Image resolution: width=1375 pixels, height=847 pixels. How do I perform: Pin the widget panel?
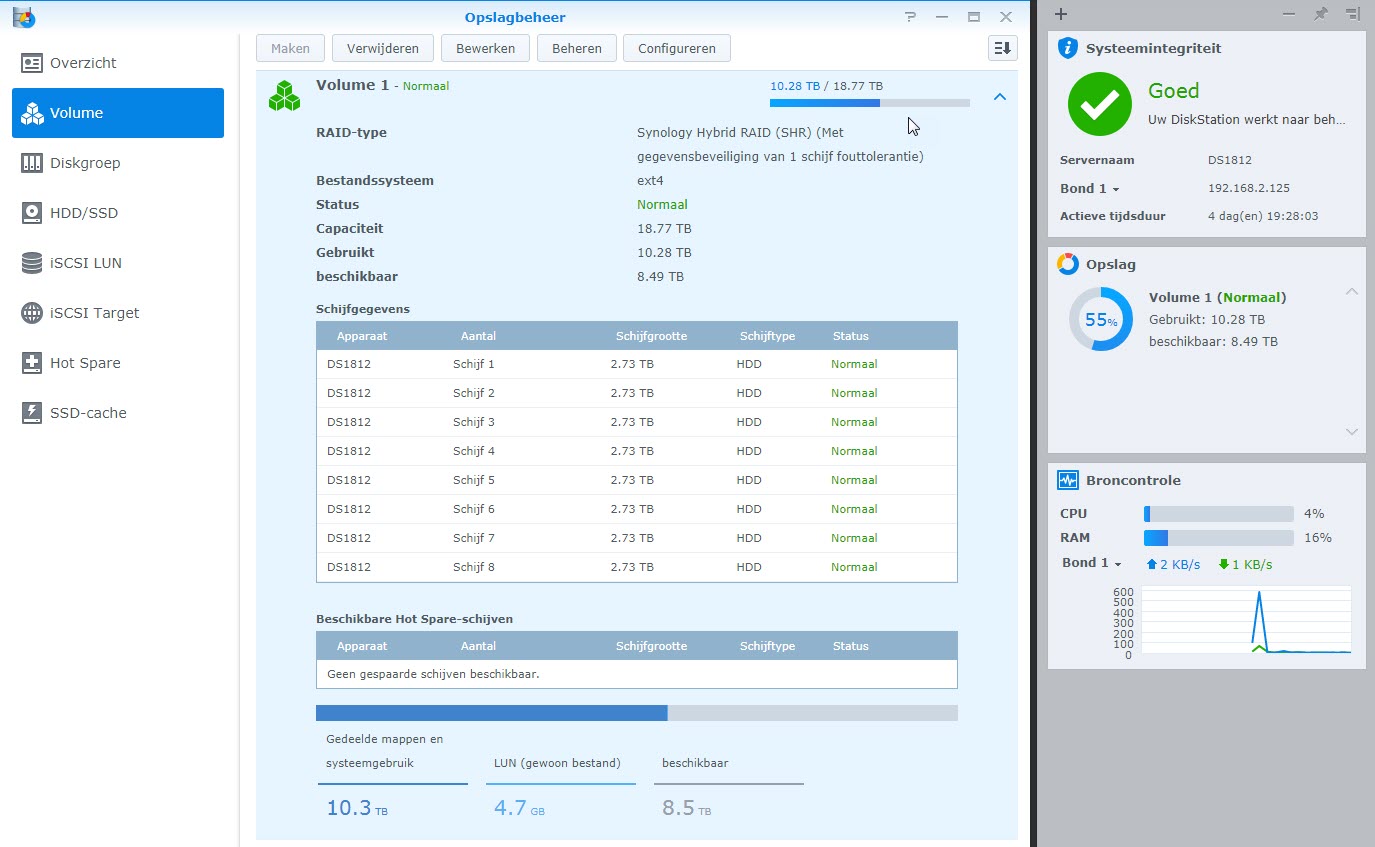click(1321, 14)
